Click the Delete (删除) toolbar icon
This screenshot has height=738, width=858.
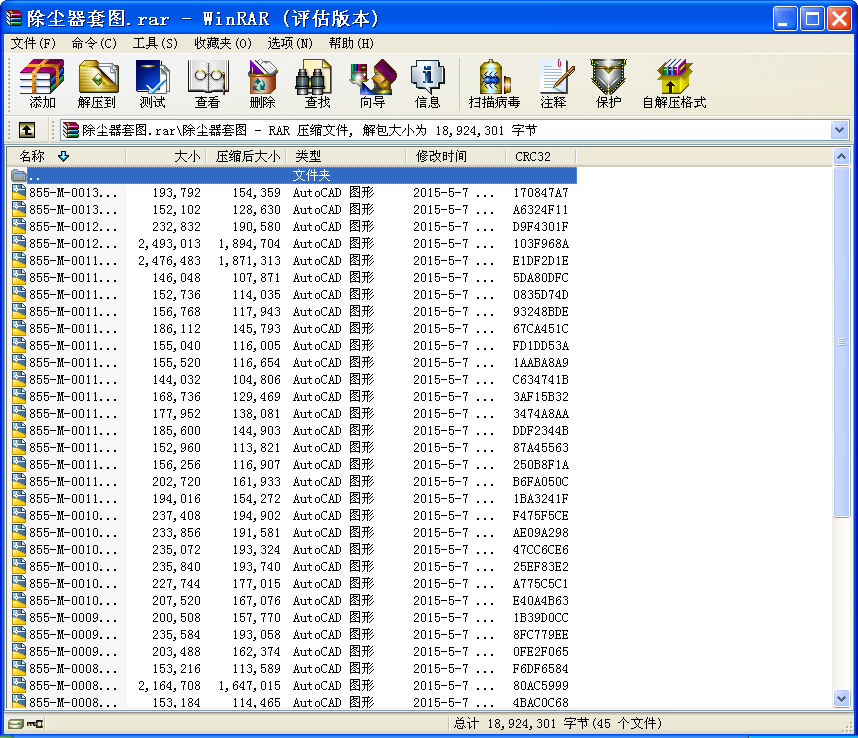point(262,84)
